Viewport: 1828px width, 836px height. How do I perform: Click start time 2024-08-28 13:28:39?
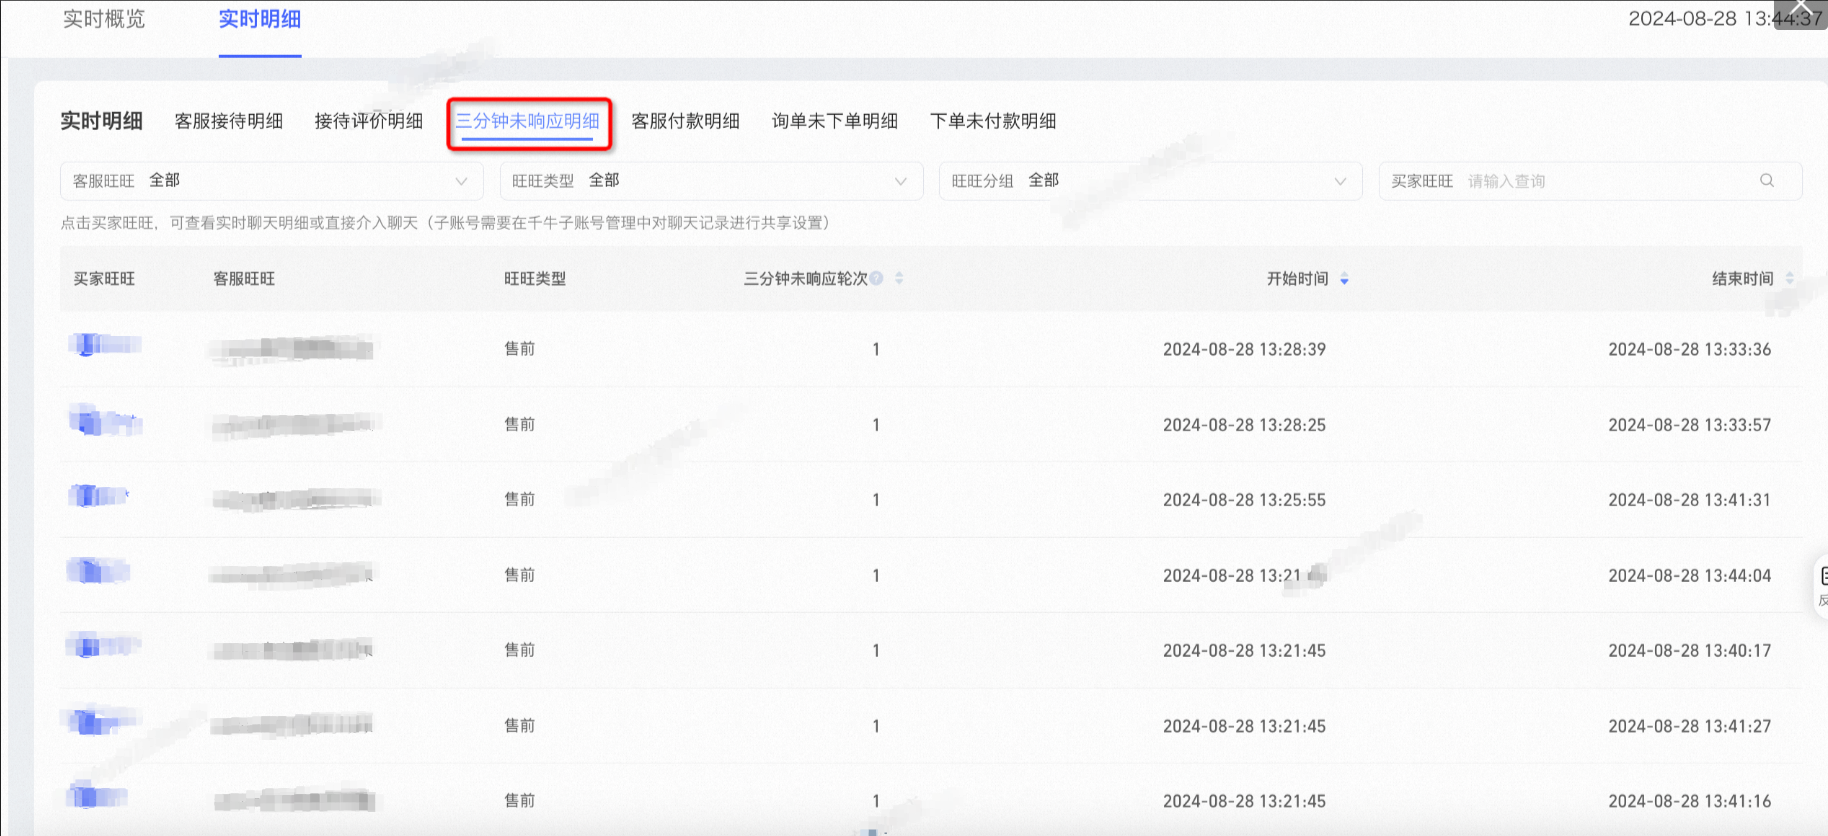pos(1244,349)
